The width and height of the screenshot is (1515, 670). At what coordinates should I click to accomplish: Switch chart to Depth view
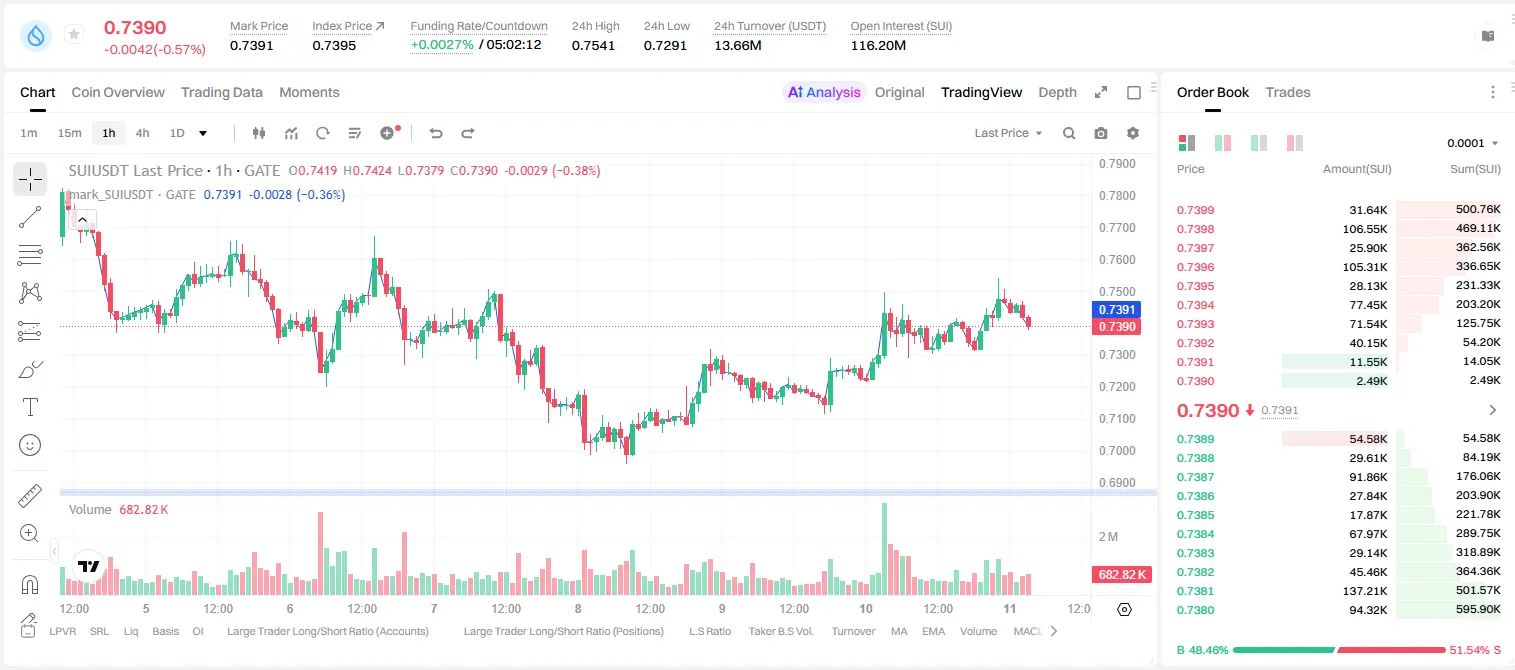[1057, 92]
